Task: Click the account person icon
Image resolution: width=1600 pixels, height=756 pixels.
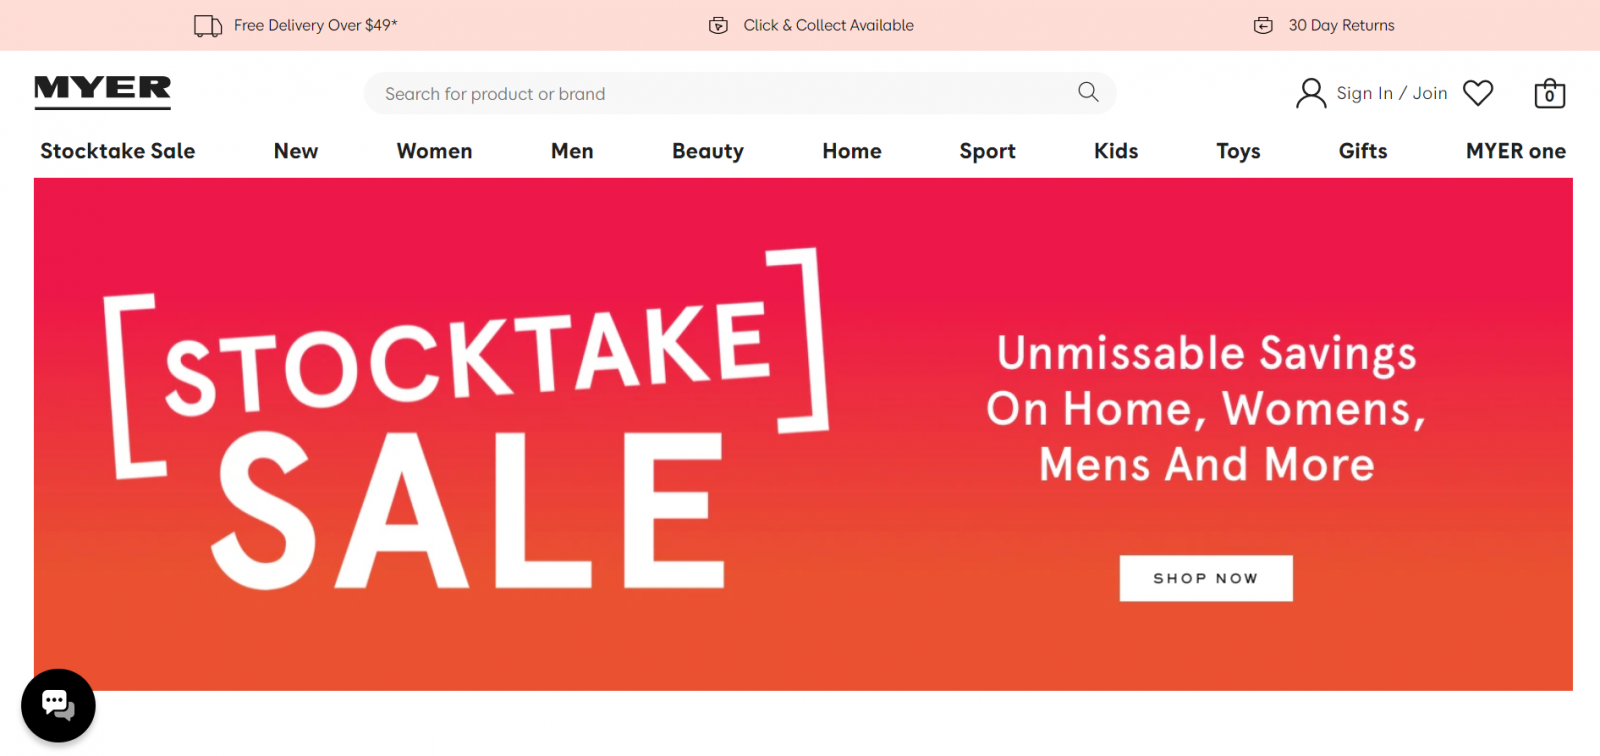Action: tap(1311, 93)
